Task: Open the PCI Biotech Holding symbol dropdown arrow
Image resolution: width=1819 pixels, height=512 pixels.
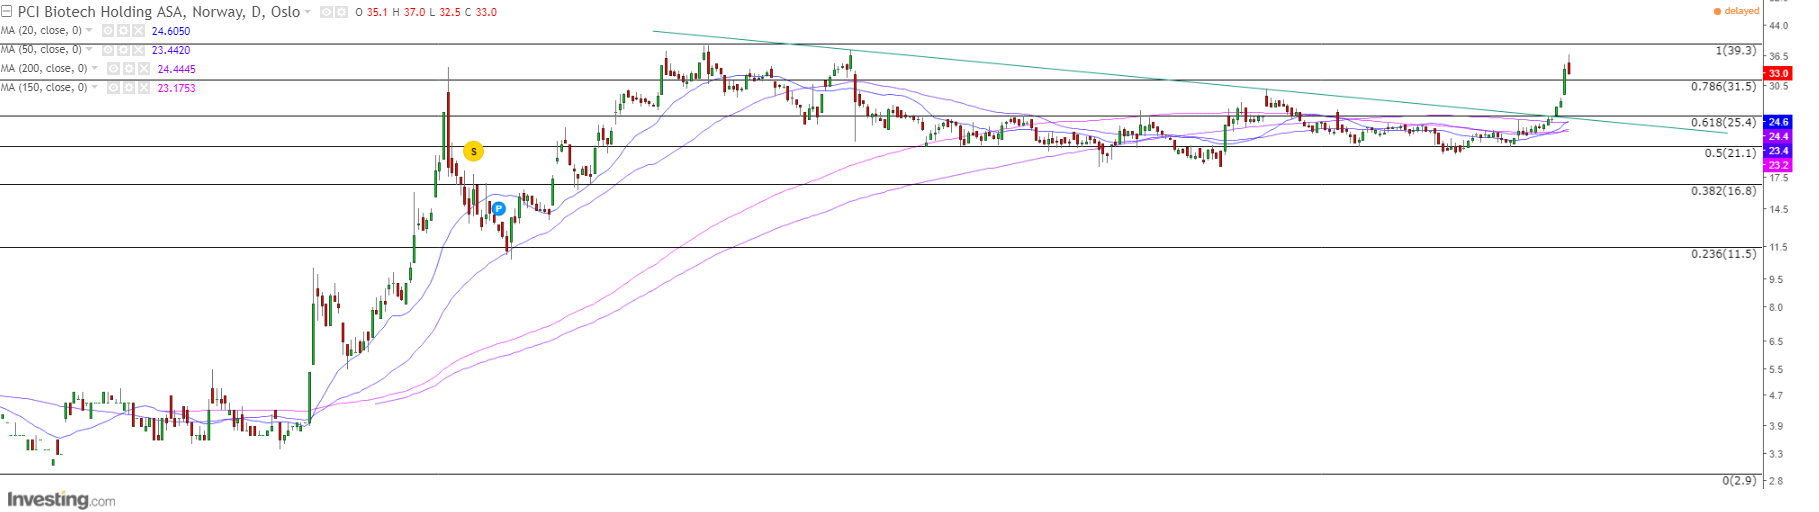Action: 308,12
